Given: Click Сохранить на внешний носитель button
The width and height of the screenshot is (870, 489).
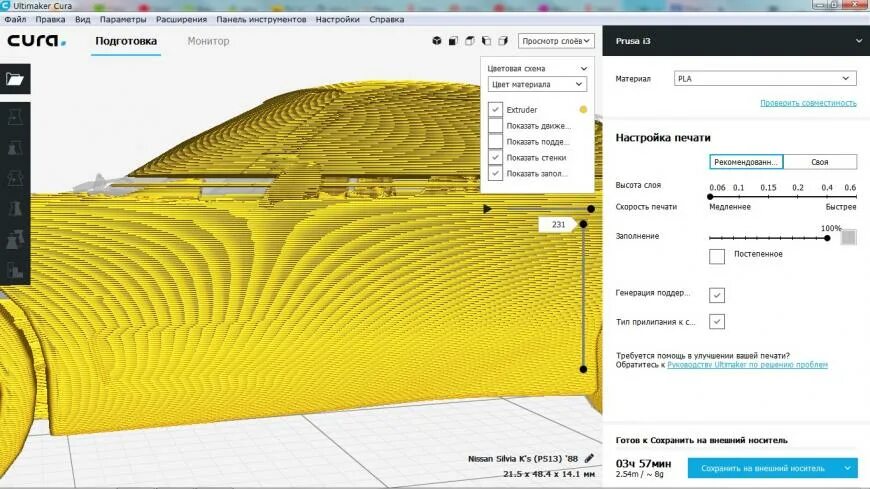Looking at the screenshot, I should click(763, 468).
